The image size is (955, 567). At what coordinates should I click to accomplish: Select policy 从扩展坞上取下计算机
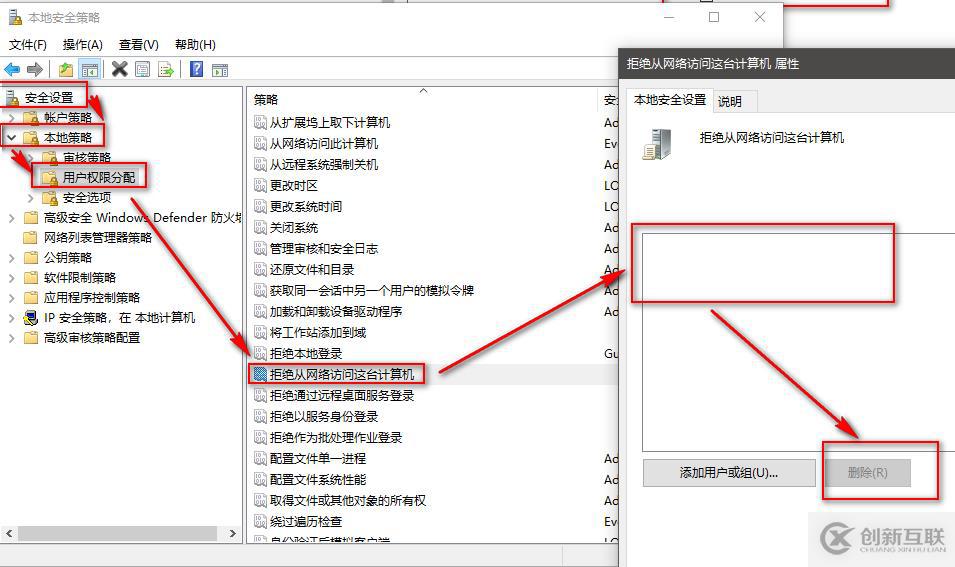329,123
